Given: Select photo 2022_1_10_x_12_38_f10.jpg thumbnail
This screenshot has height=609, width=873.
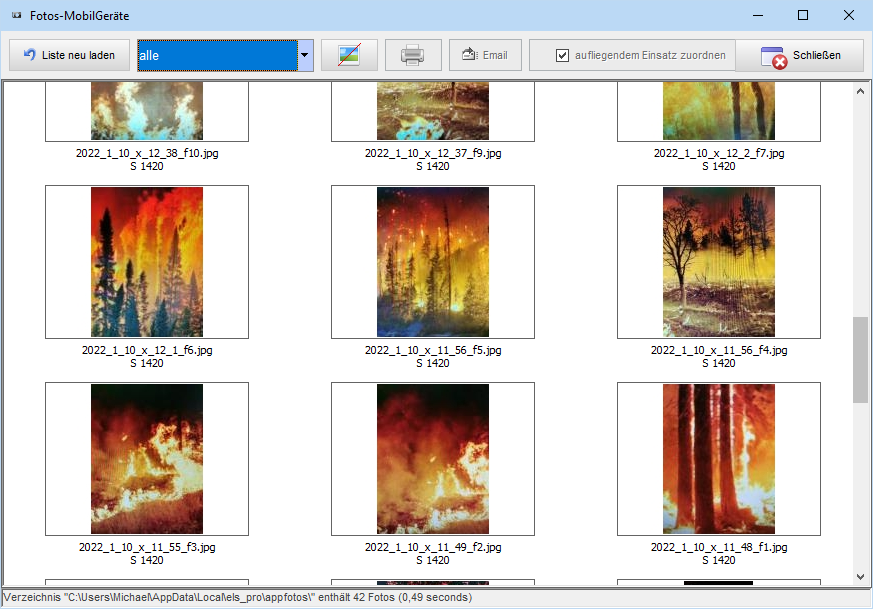Looking at the screenshot, I should (147, 111).
